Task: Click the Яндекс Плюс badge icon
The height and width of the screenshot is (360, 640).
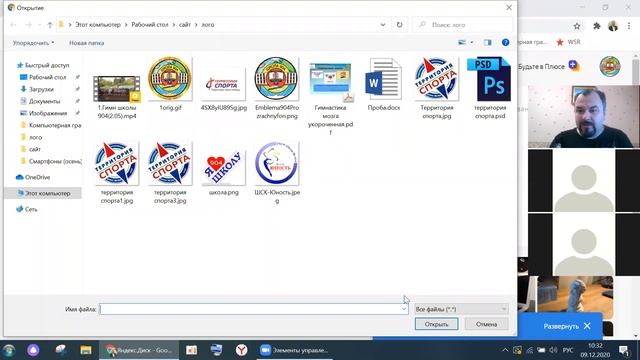Action: pyautogui.click(x=574, y=65)
